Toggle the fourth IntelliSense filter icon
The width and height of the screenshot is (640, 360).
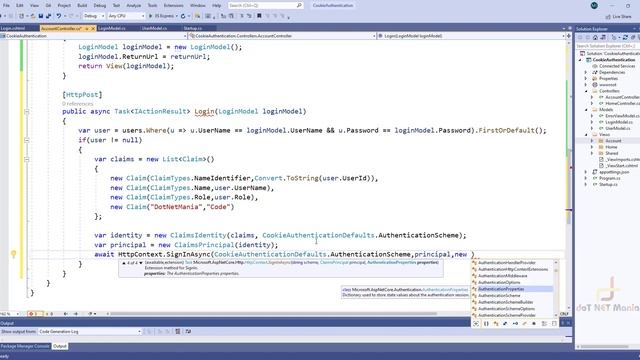[505, 323]
